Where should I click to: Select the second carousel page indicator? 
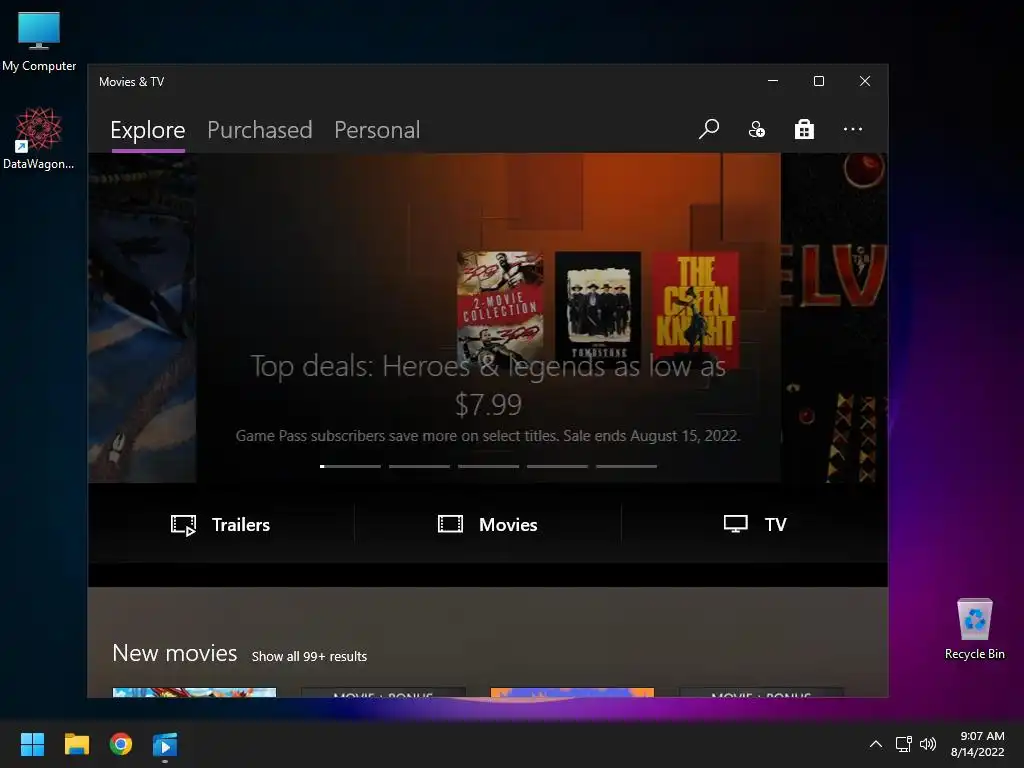coord(419,466)
